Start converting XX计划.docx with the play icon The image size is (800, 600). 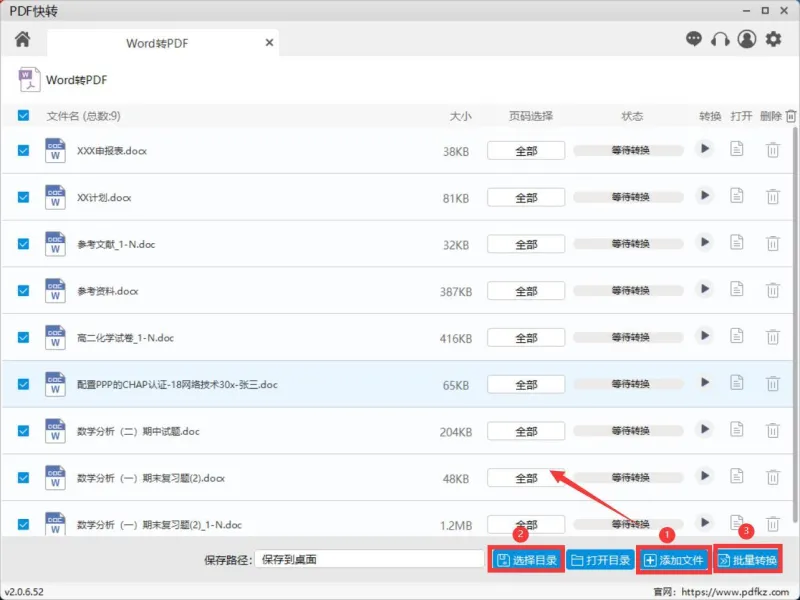pos(705,195)
